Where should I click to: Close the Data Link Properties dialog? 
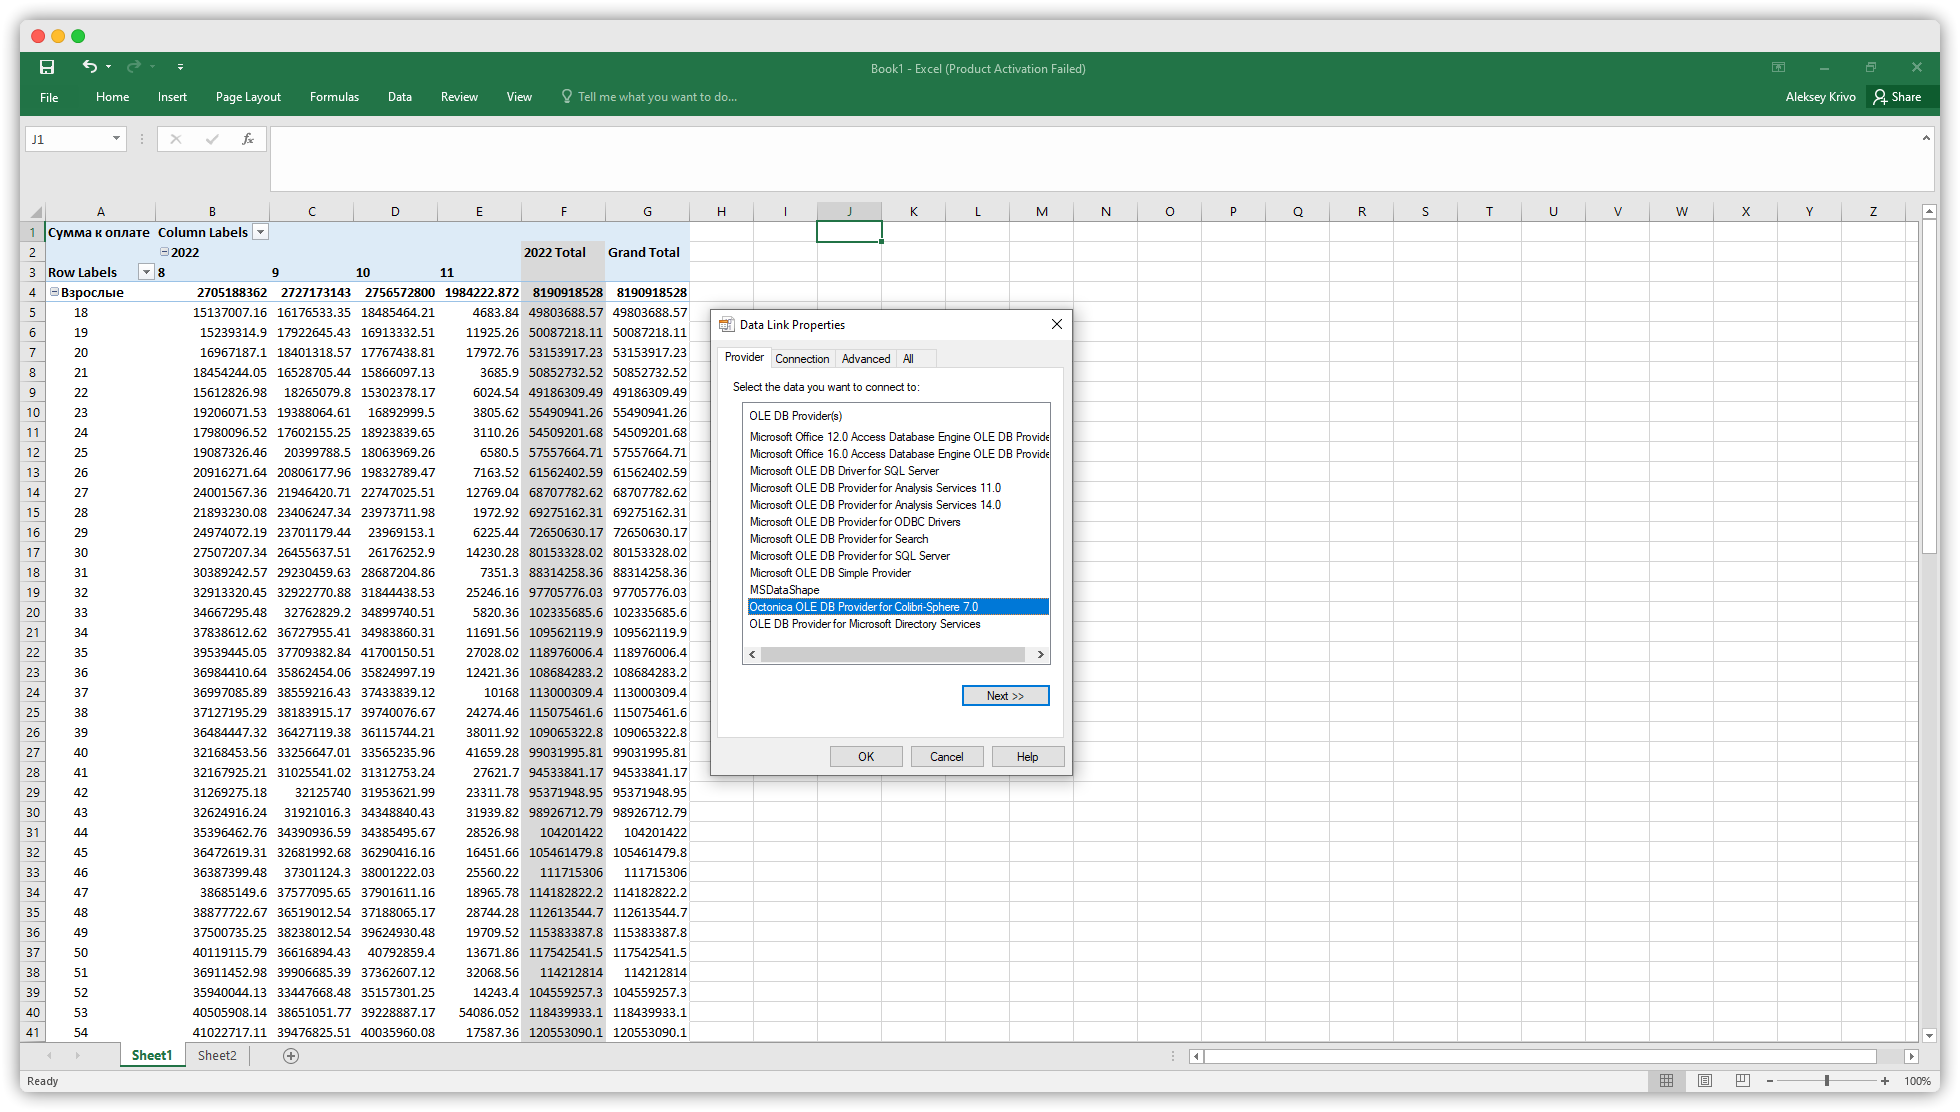point(1057,324)
